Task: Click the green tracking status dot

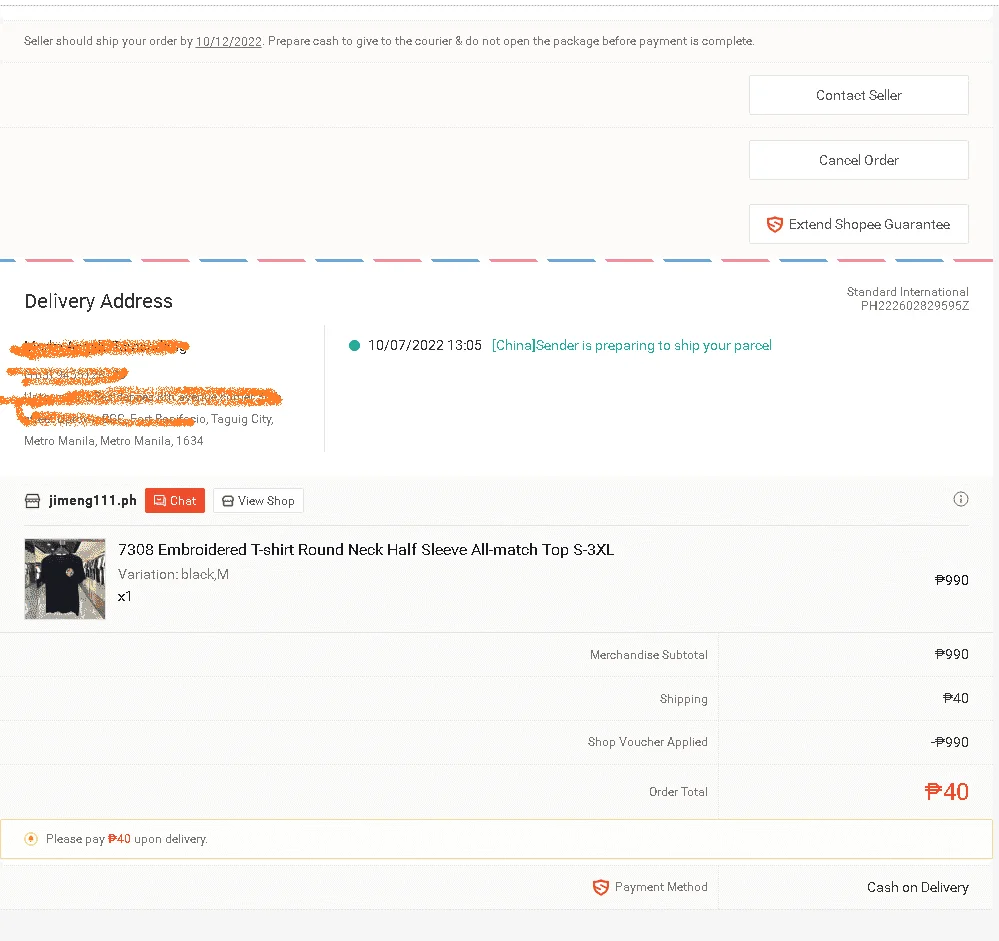Action: tap(354, 345)
